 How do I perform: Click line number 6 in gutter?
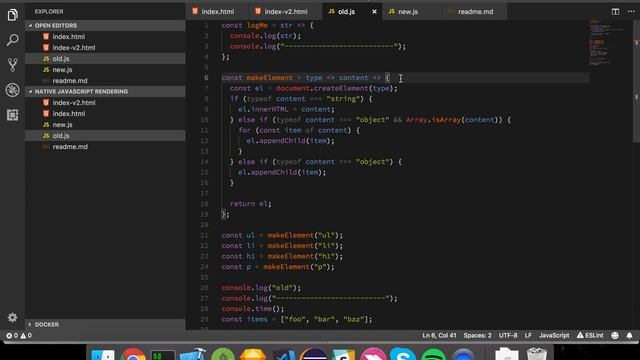206,78
